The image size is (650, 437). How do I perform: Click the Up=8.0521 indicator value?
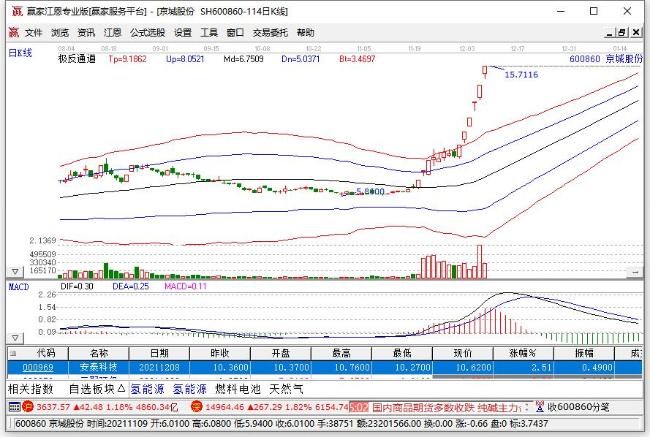click(185, 59)
